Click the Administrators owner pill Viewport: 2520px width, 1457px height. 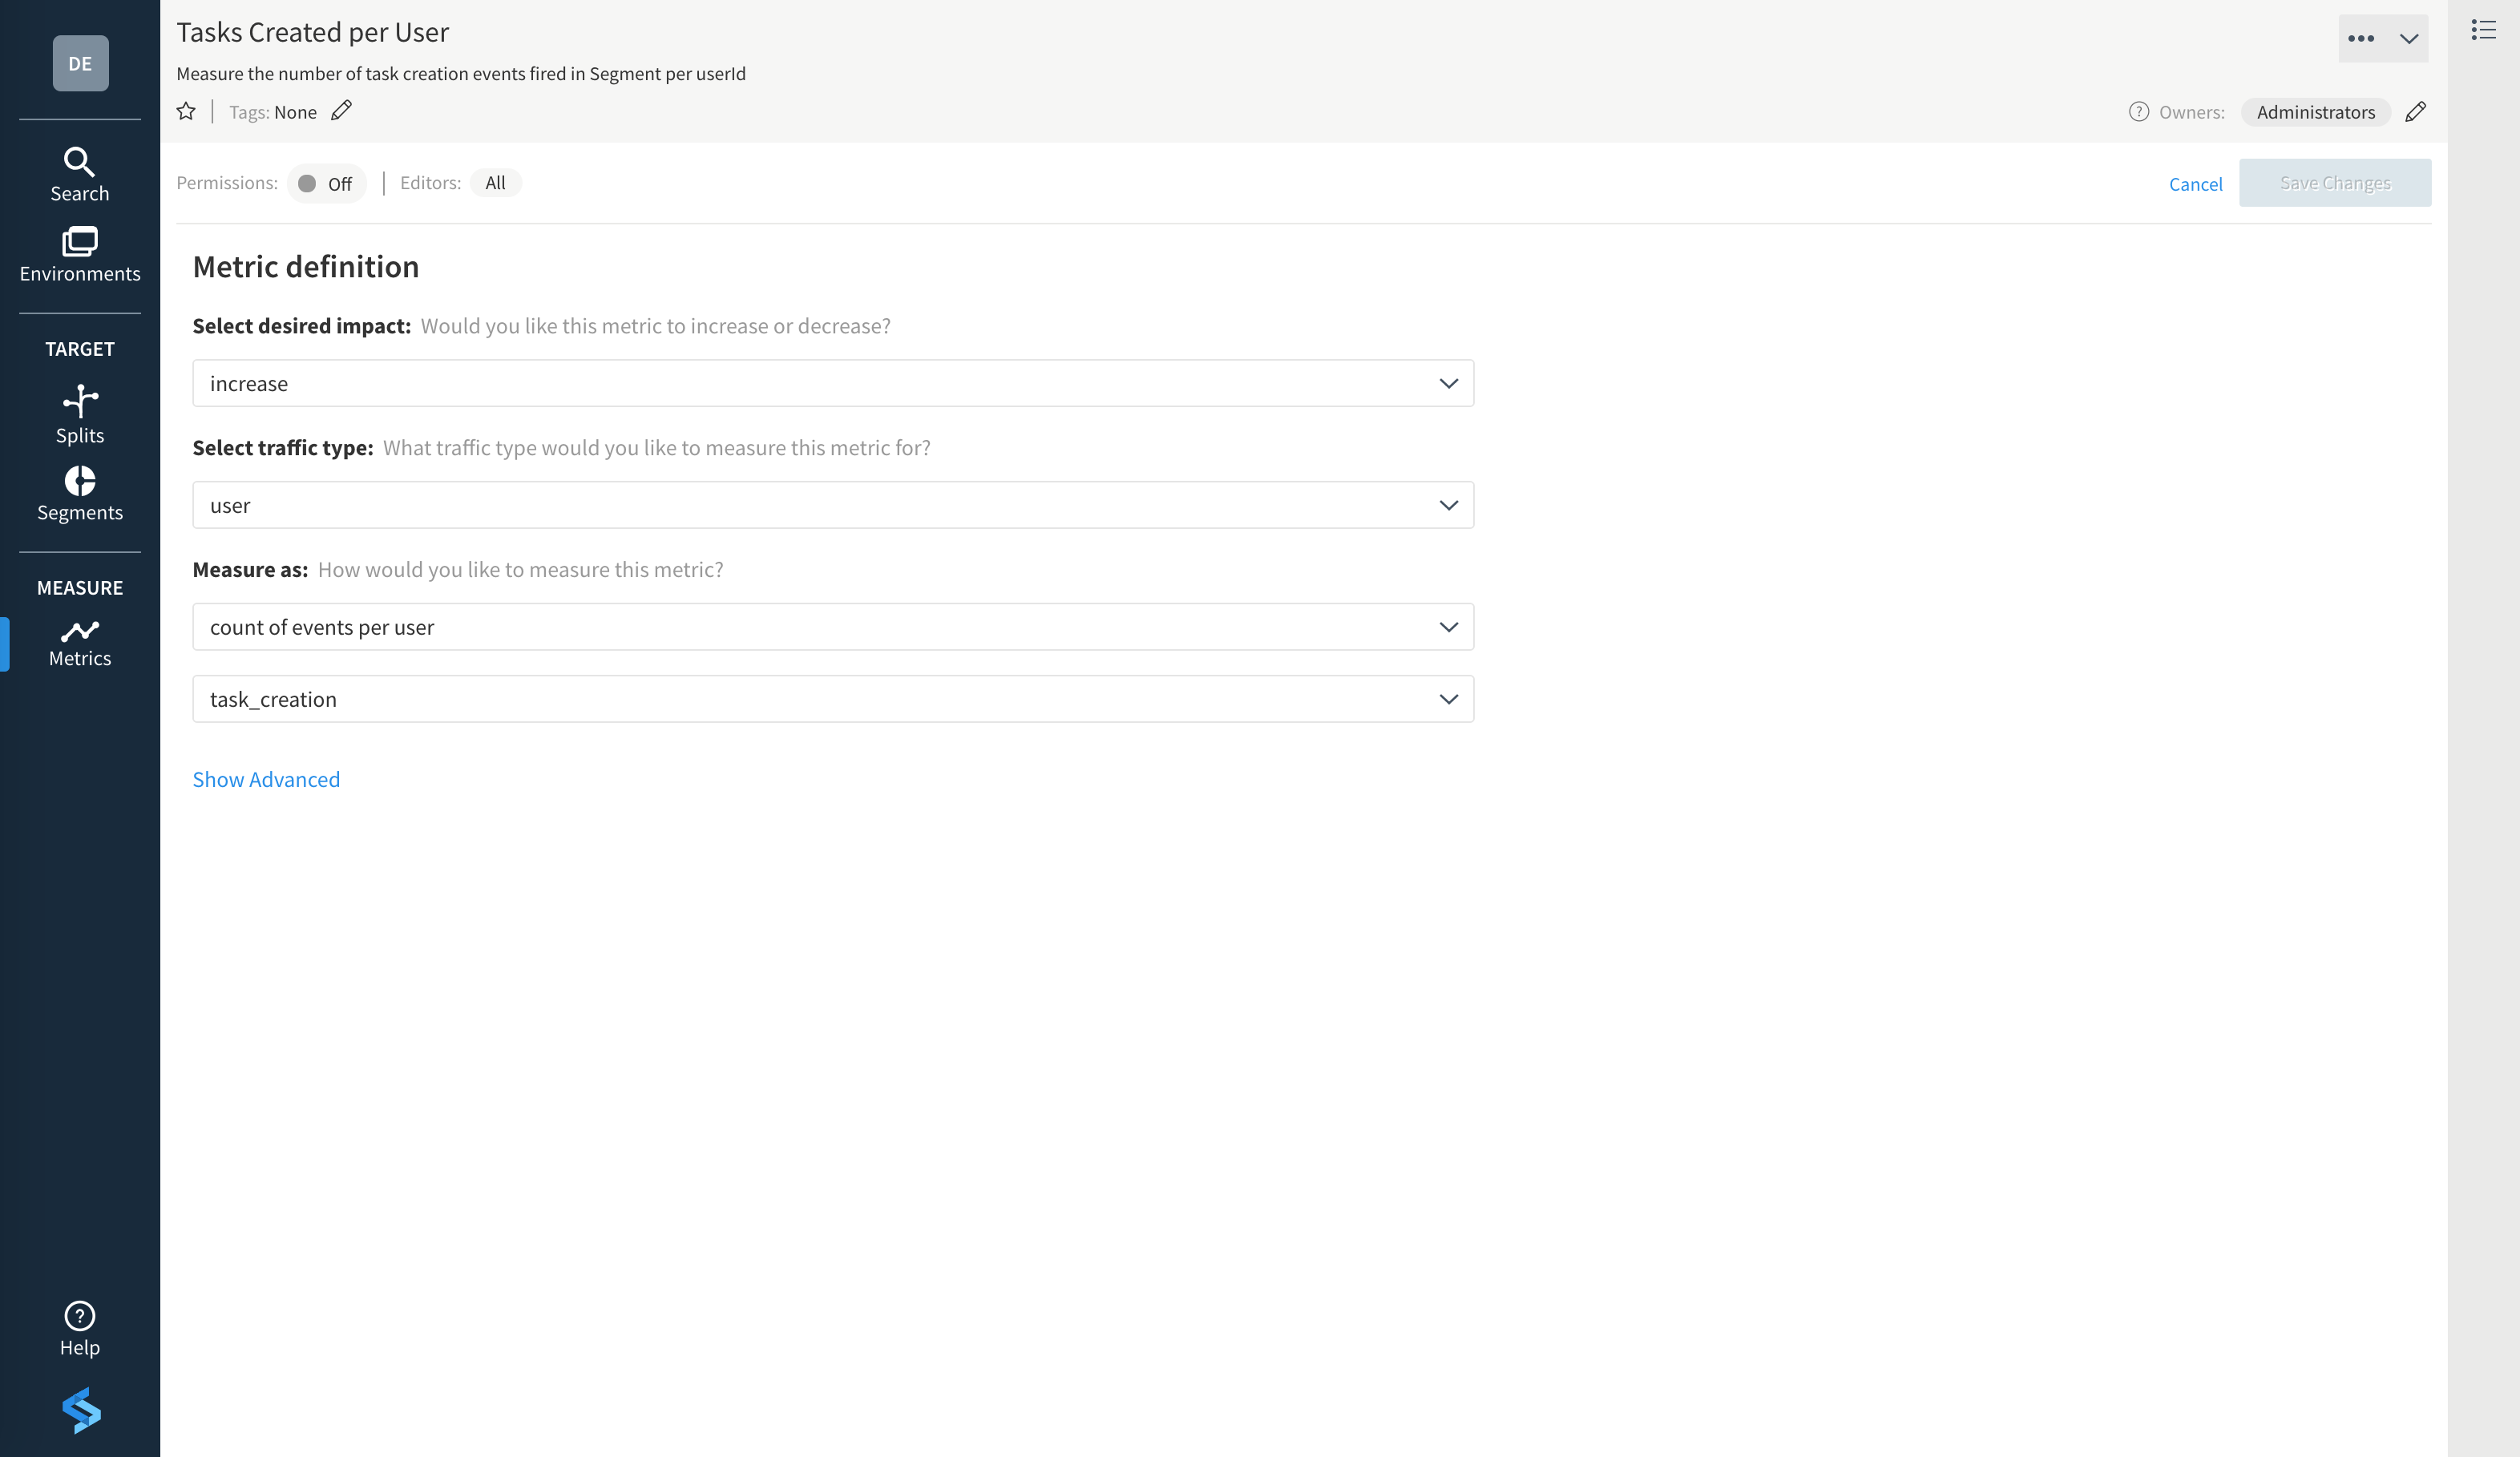click(x=2315, y=112)
